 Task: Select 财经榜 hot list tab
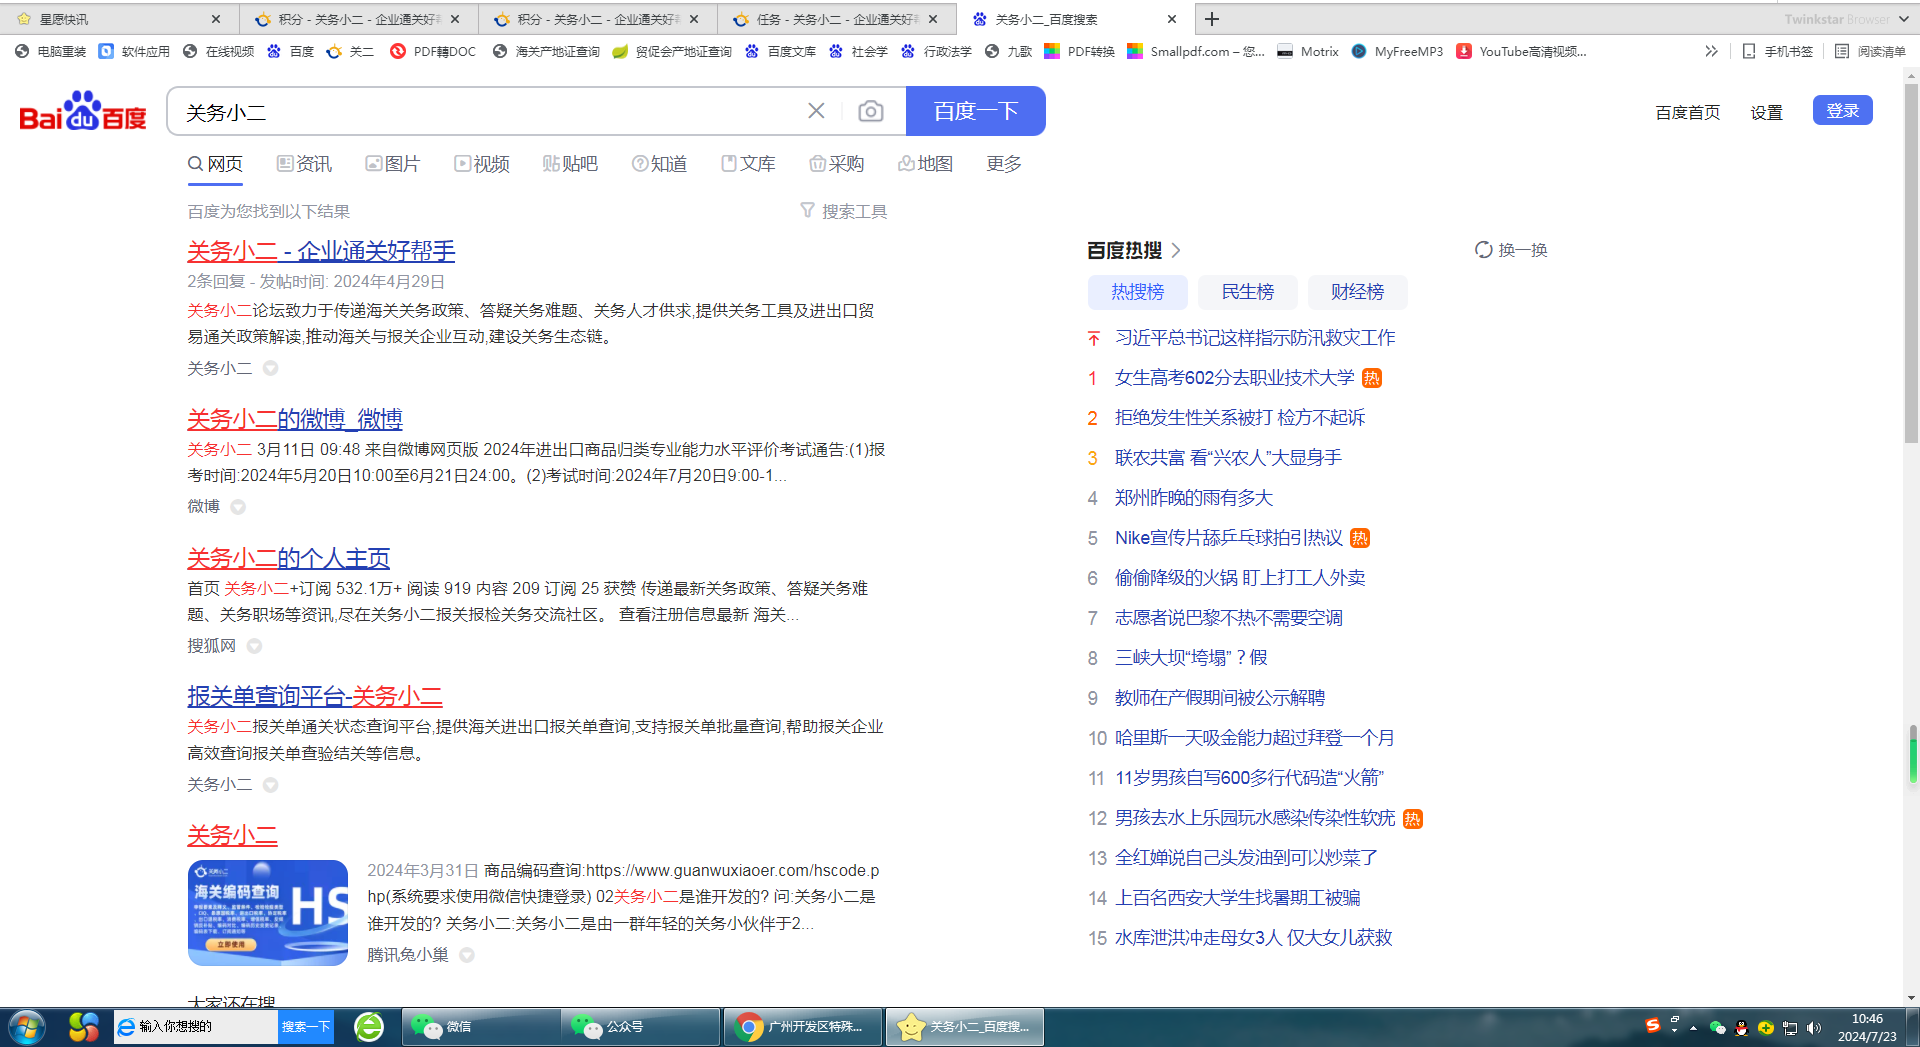coord(1358,292)
